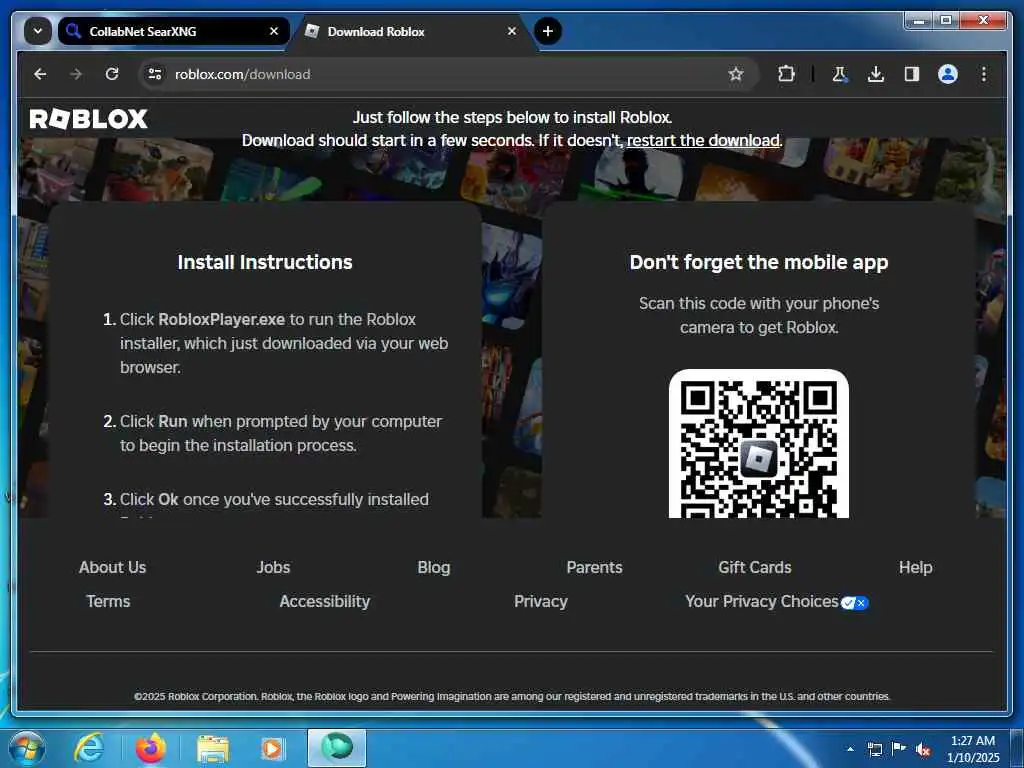The width and height of the screenshot is (1024, 768).
Task: Click the muted volume tray icon
Action: coord(923,750)
